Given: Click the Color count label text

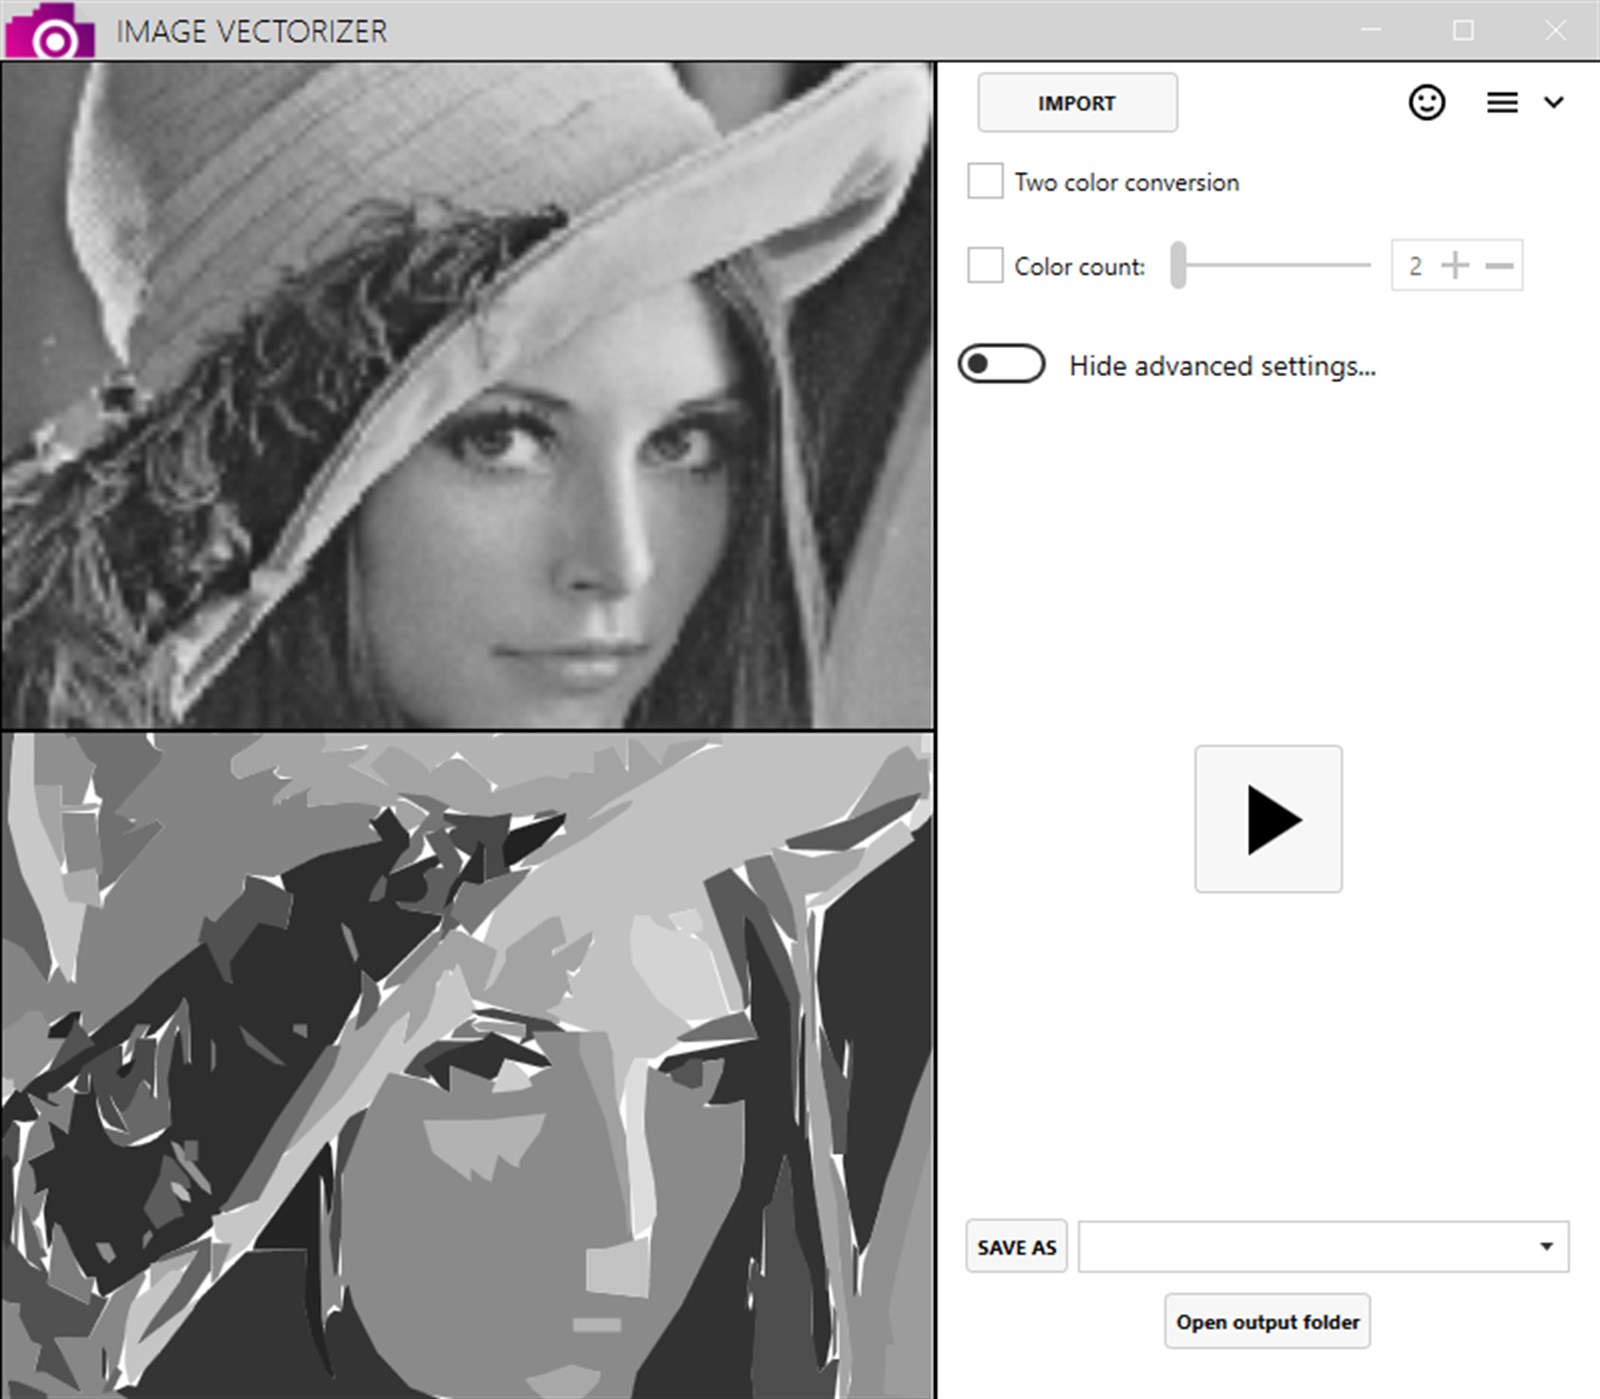Looking at the screenshot, I should 1080,266.
